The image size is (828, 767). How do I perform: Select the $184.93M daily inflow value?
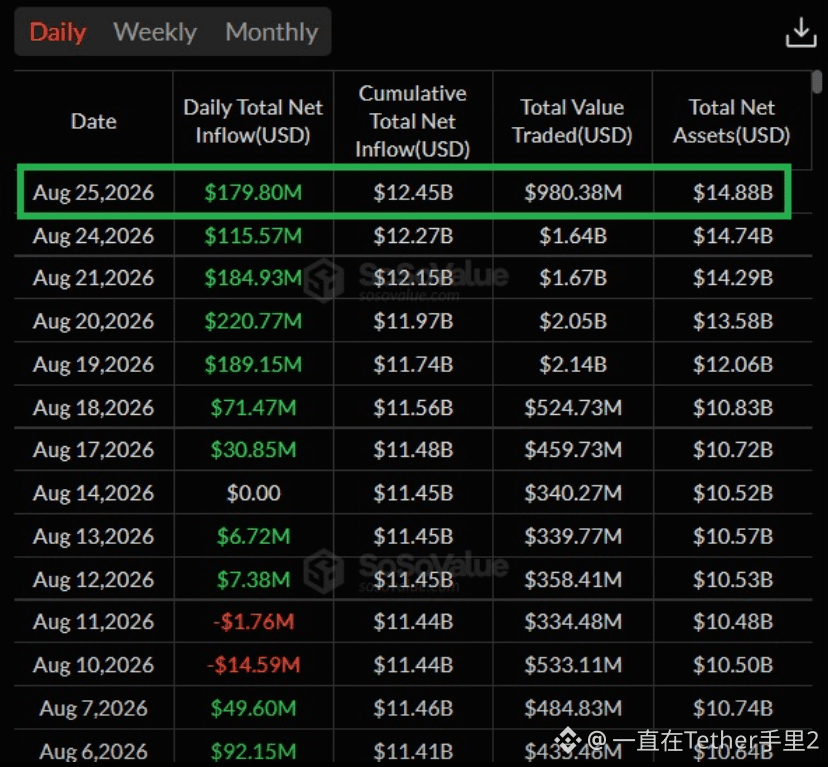pyautogui.click(x=253, y=278)
